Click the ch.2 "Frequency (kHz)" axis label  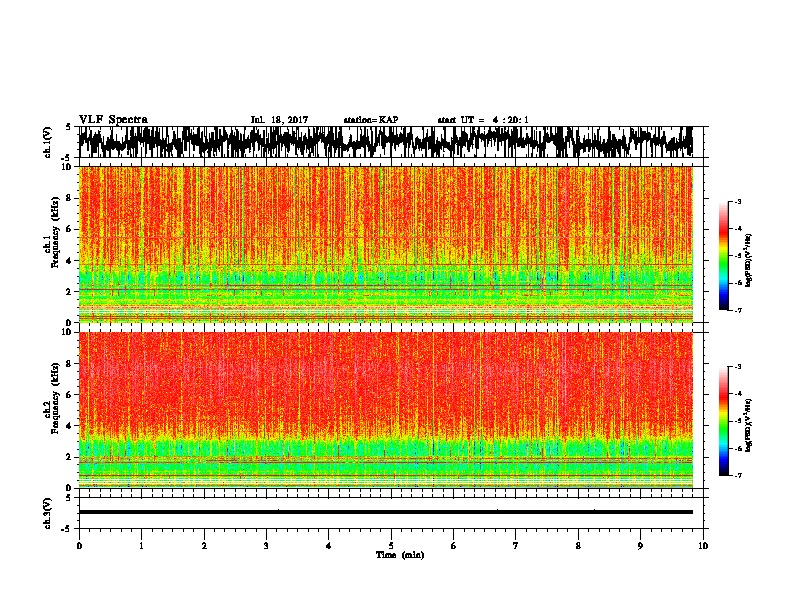(56, 398)
